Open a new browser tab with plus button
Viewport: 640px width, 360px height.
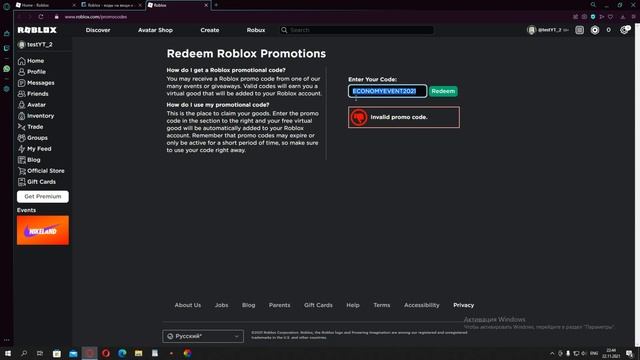pos(216,5)
